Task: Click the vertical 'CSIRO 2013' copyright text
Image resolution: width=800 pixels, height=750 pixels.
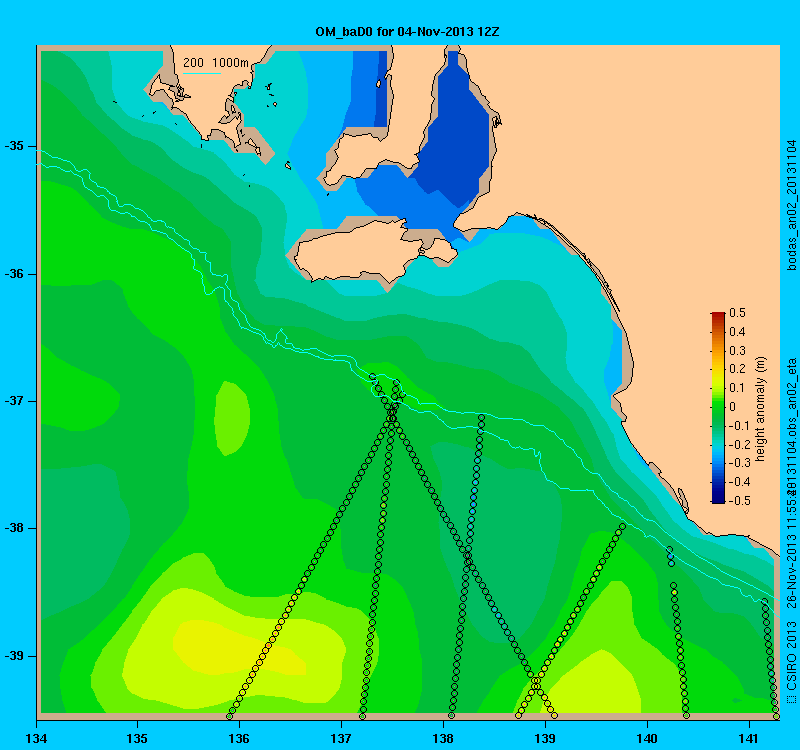Action: 791,655
